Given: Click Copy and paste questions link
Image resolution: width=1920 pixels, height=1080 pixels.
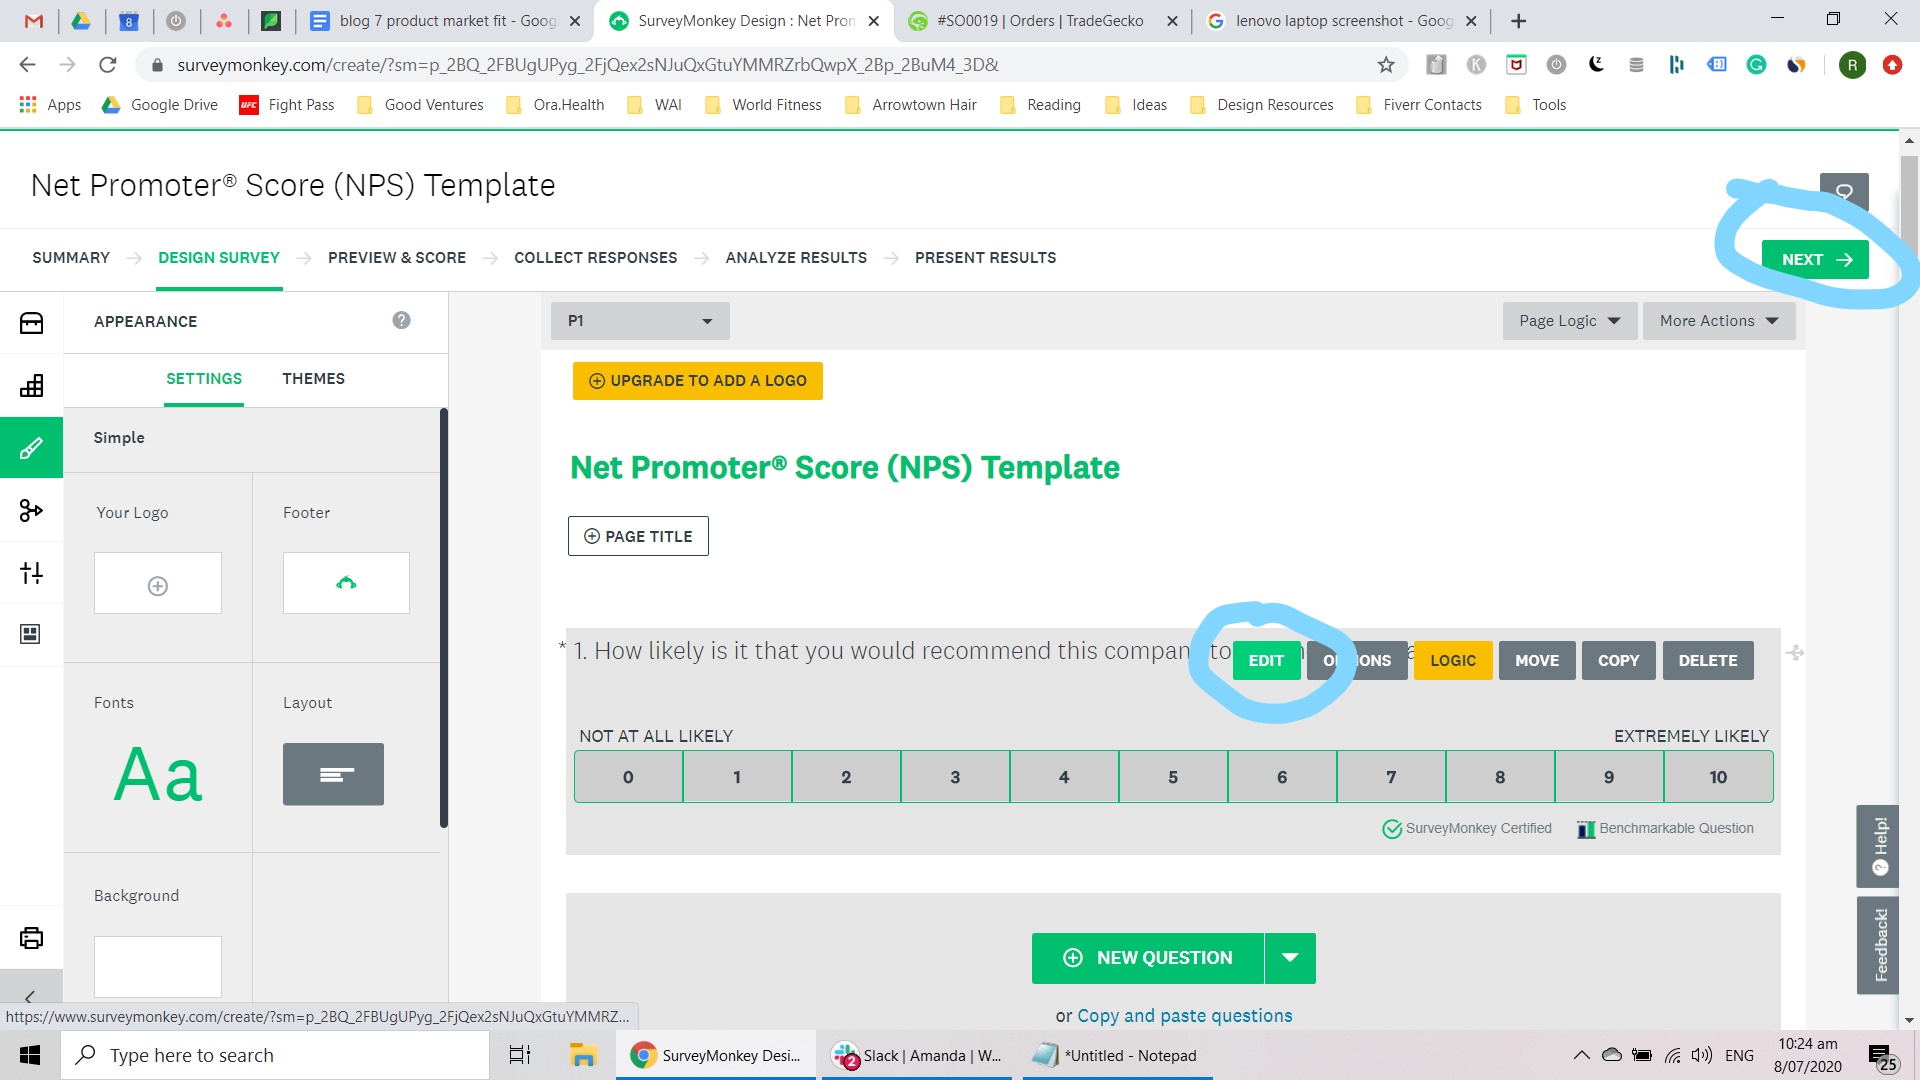Looking at the screenshot, I should click(1184, 1016).
